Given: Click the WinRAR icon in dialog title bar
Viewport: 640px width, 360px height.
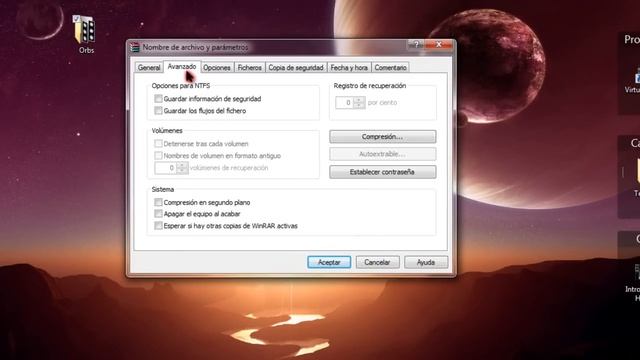Looking at the screenshot, I should coord(135,47).
